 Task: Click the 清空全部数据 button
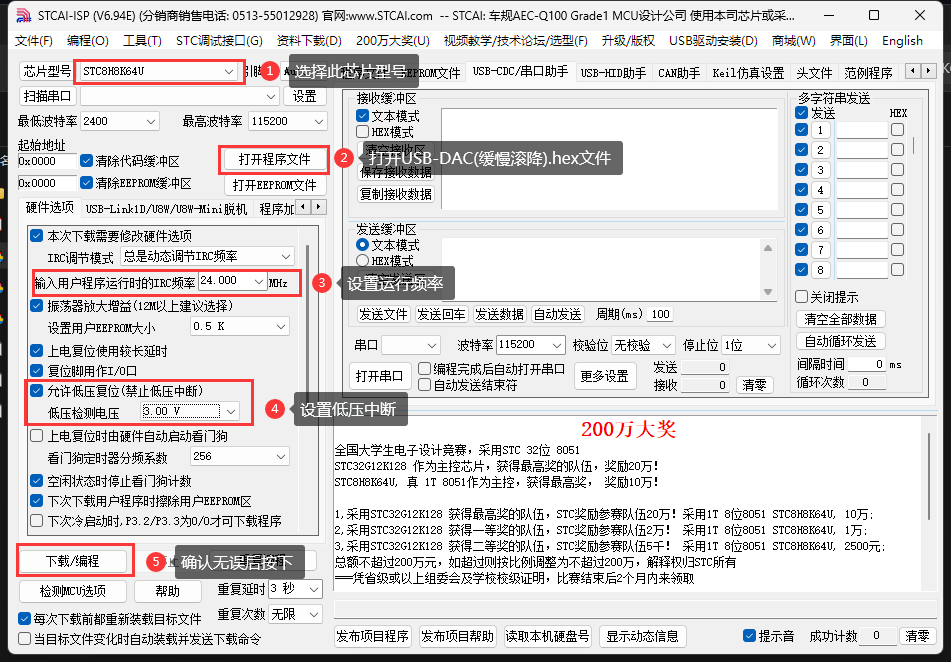(841, 319)
